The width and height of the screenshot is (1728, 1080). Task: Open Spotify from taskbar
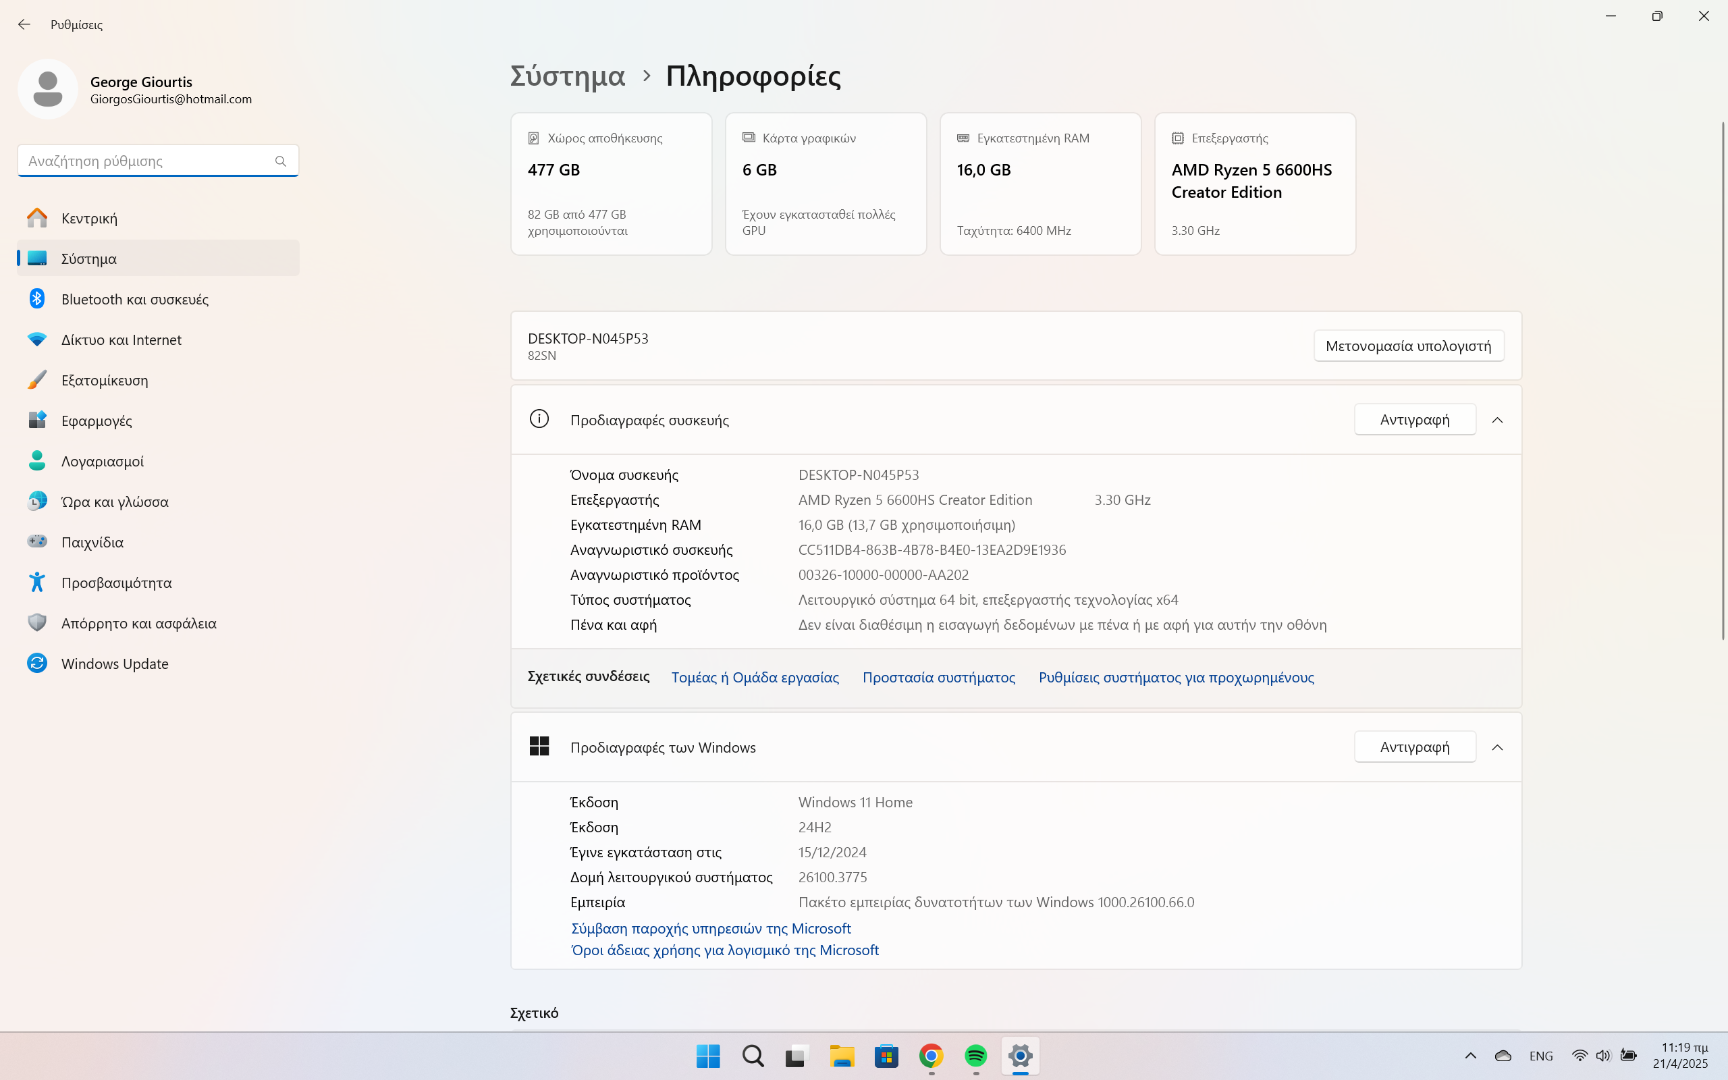point(976,1056)
